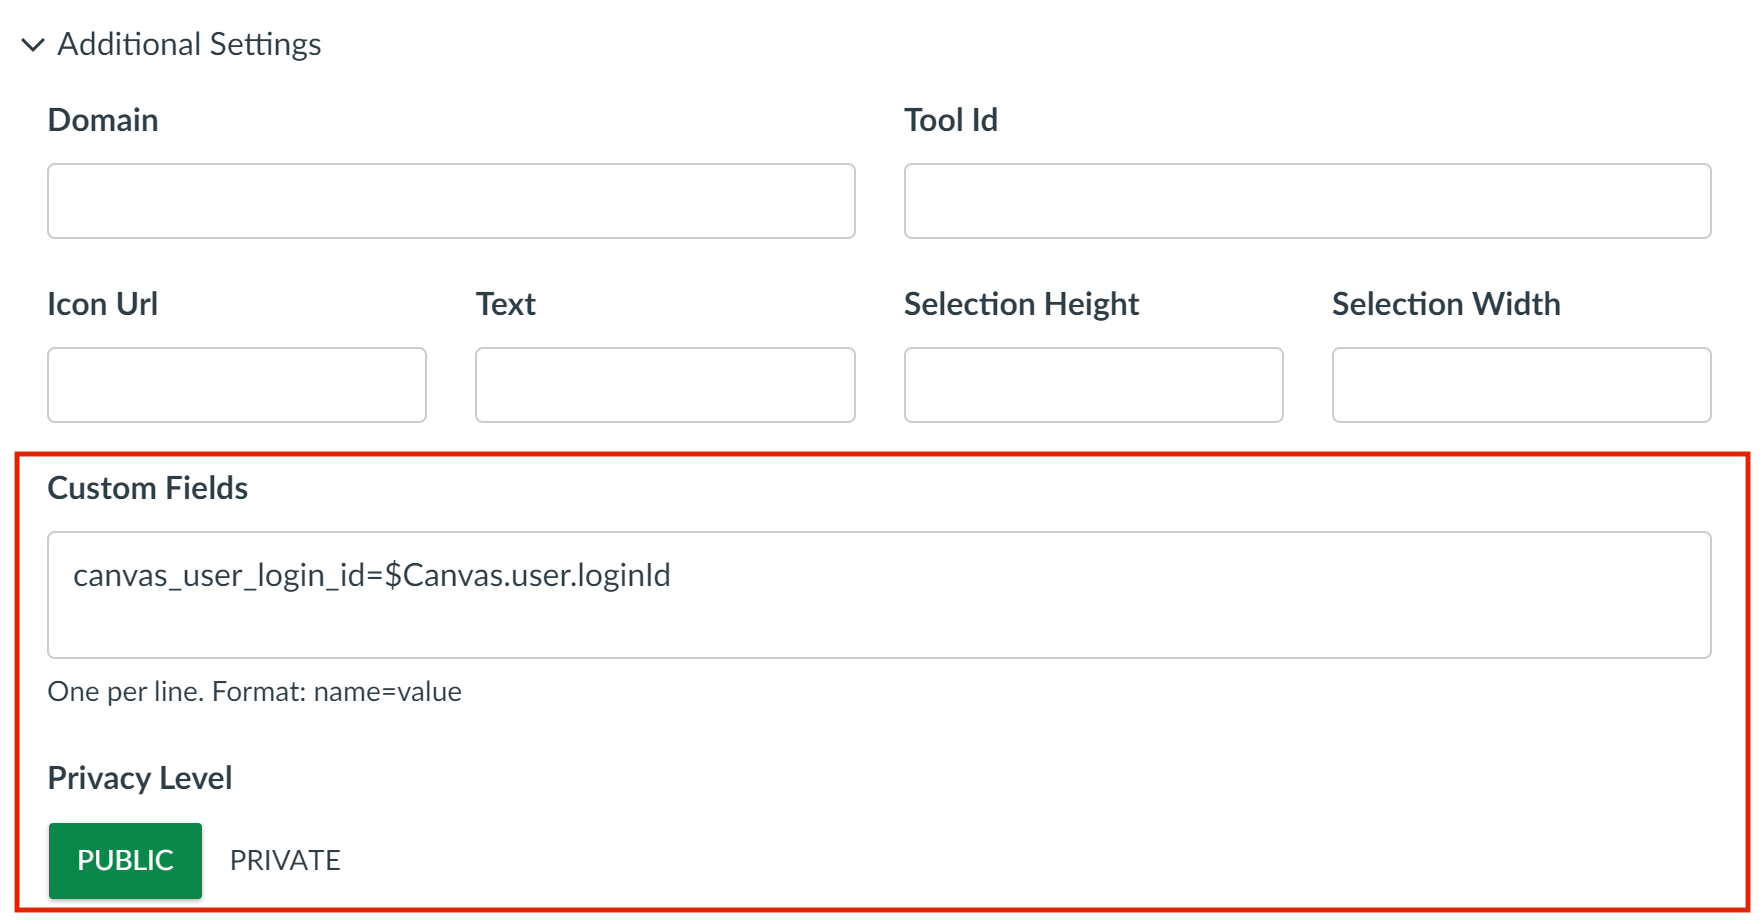Click the Domain label text
Screen dimensions: 1761x920
pyautogui.click(x=102, y=120)
